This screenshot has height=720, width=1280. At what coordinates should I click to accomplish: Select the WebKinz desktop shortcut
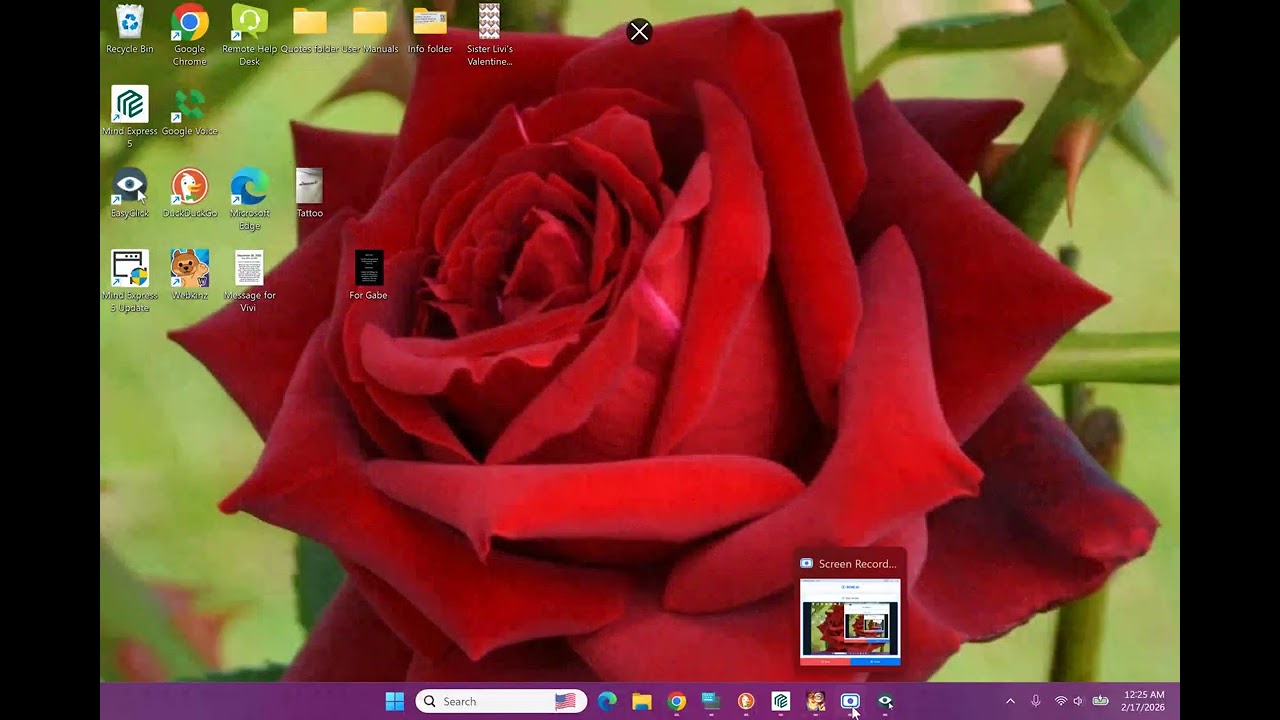pyautogui.click(x=189, y=275)
